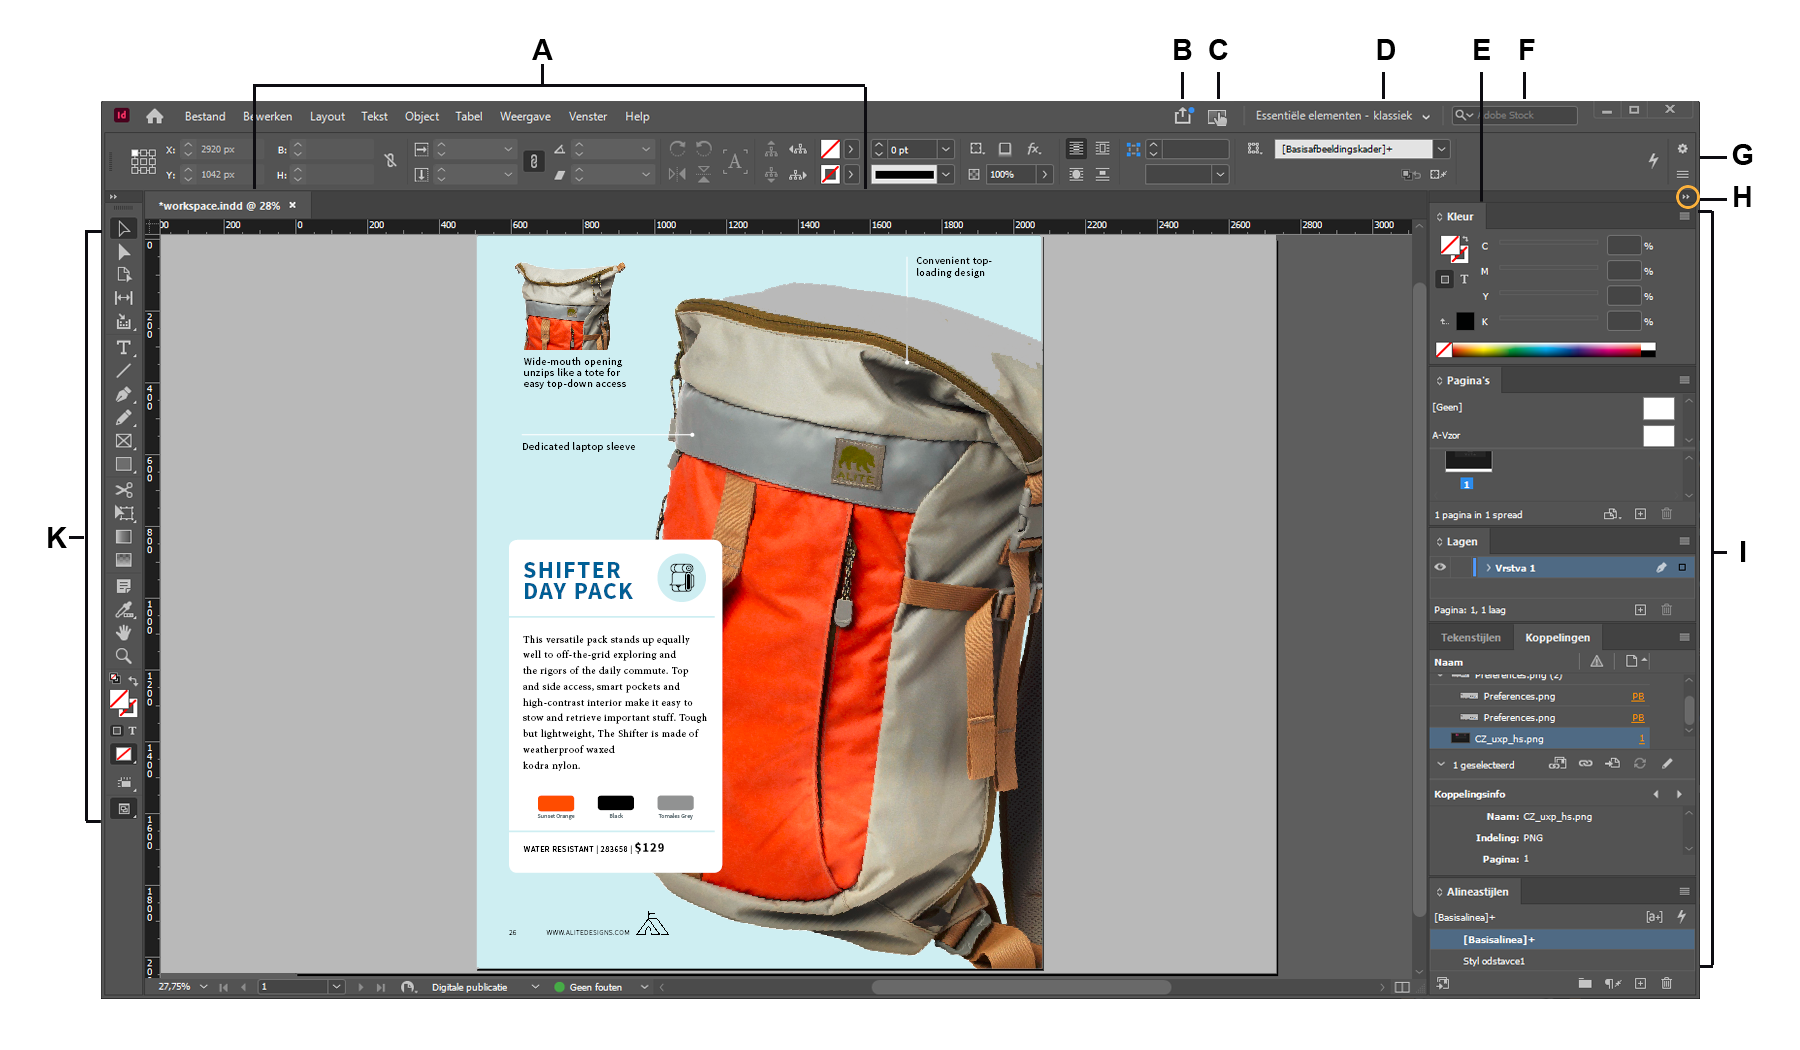This screenshot has height=1050, width=1800.
Task: Switch to the Tekenstijlen tab
Action: [x=1470, y=637]
